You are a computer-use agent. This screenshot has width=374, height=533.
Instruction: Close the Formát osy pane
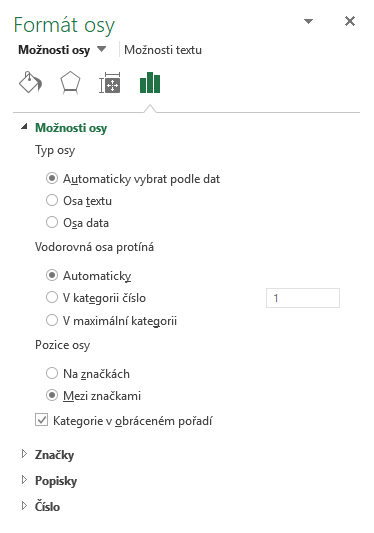[350, 21]
